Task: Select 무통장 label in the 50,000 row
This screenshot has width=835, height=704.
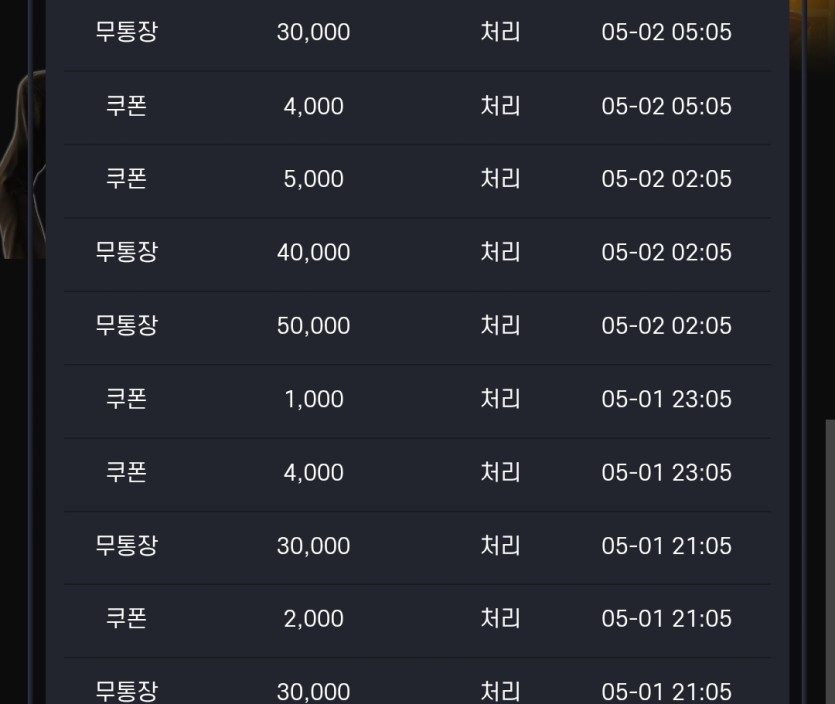Action: pyautogui.click(x=126, y=326)
